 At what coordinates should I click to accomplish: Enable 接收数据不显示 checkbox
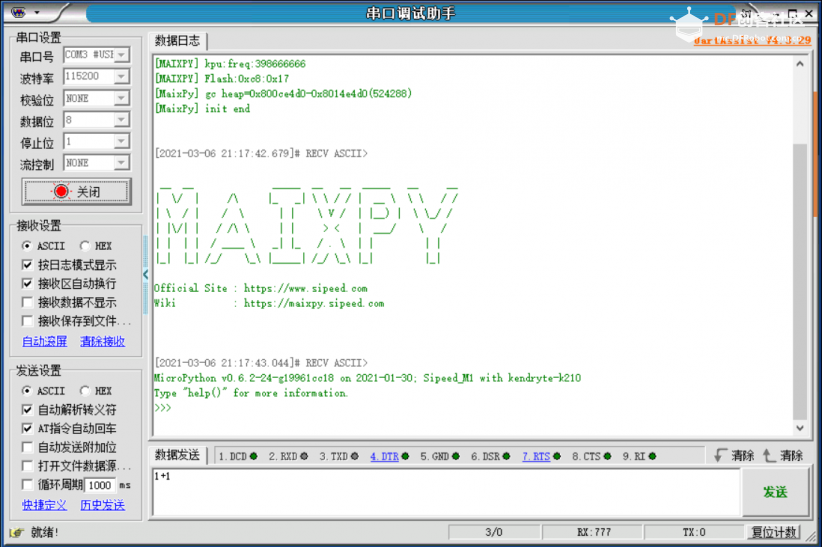(27, 302)
